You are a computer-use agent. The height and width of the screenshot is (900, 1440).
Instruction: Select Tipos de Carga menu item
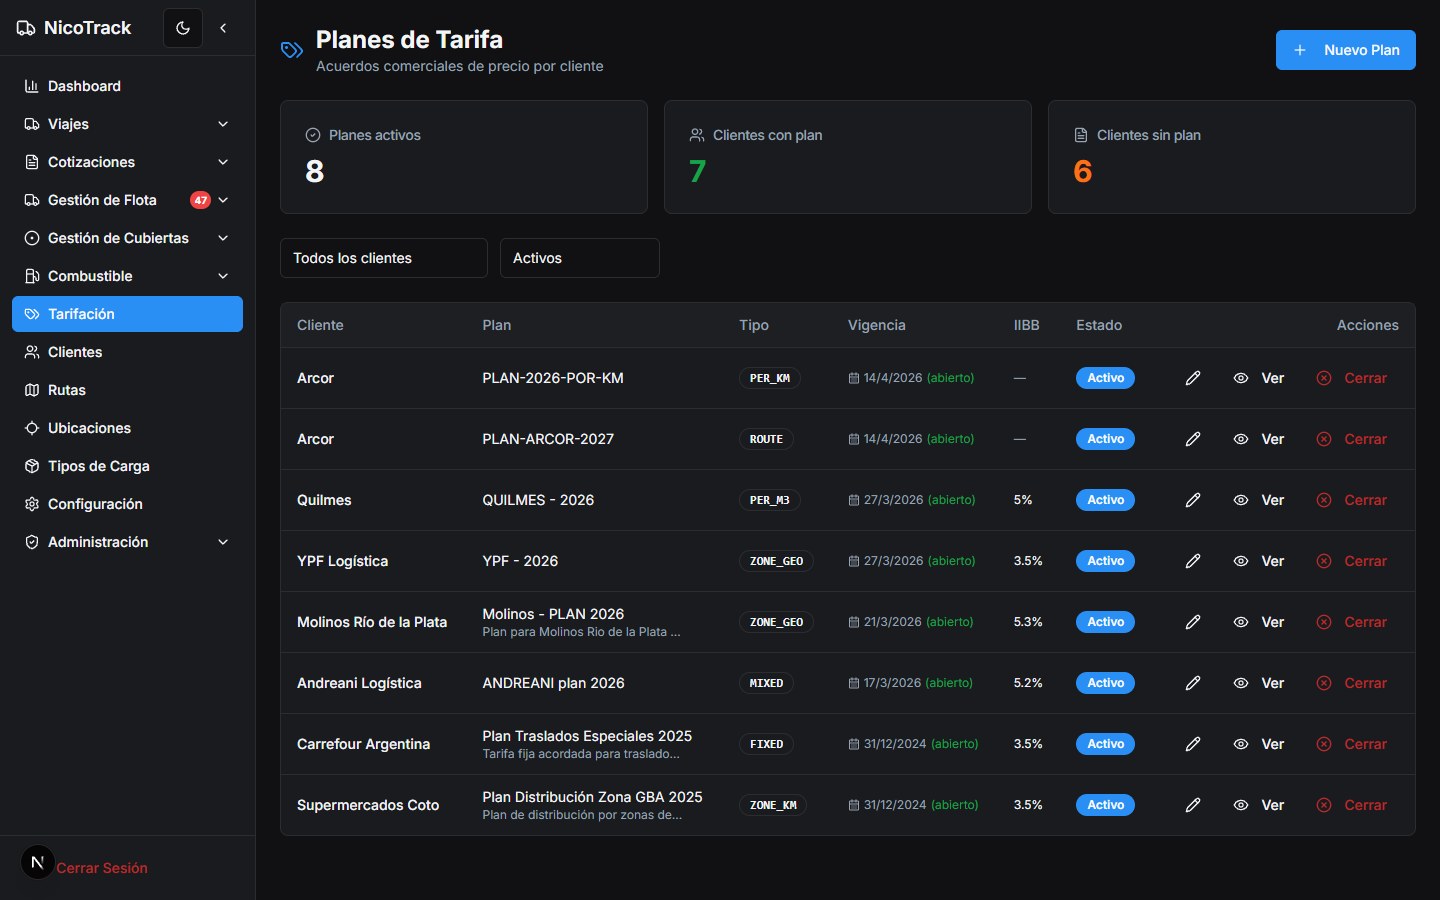point(127,466)
